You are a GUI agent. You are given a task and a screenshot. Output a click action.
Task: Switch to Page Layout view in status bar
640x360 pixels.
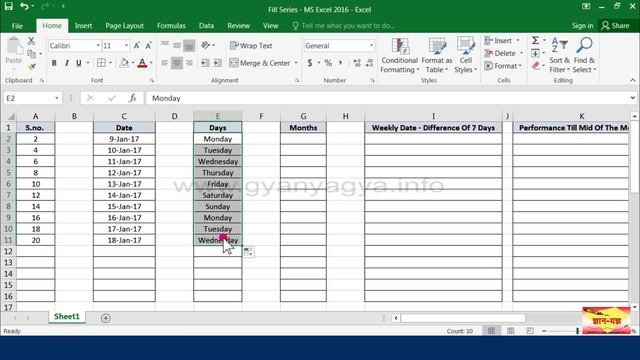(511, 331)
